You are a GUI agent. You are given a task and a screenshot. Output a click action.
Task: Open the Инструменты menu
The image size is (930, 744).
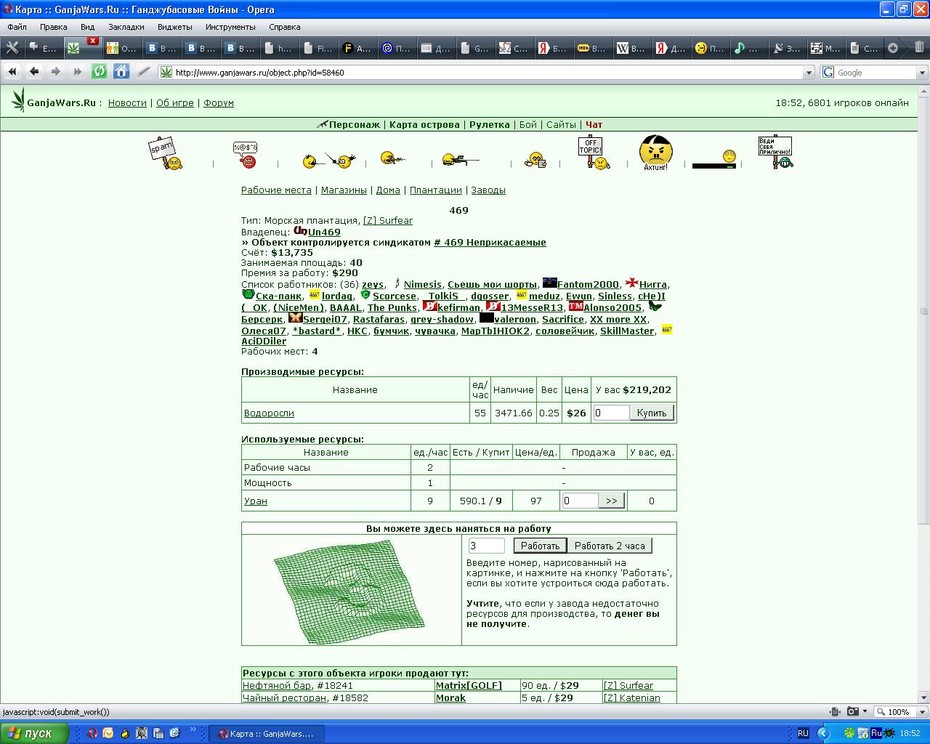pos(230,27)
